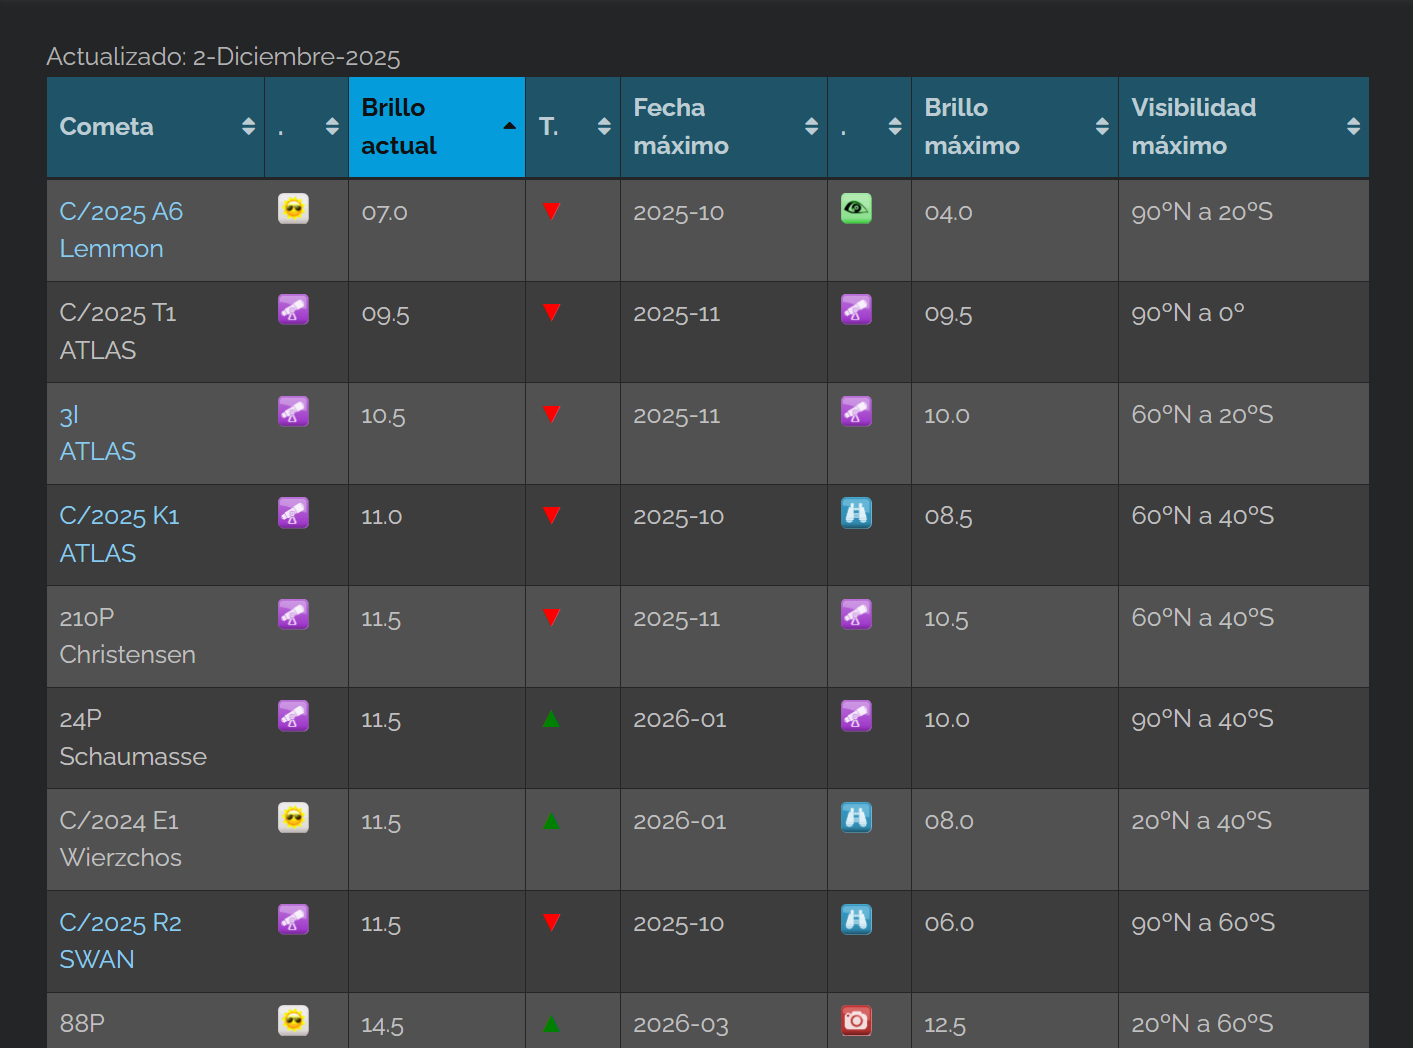Click binoculars icon in C/2025 K1 row
The image size is (1413, 1048).
click(856, 513)
